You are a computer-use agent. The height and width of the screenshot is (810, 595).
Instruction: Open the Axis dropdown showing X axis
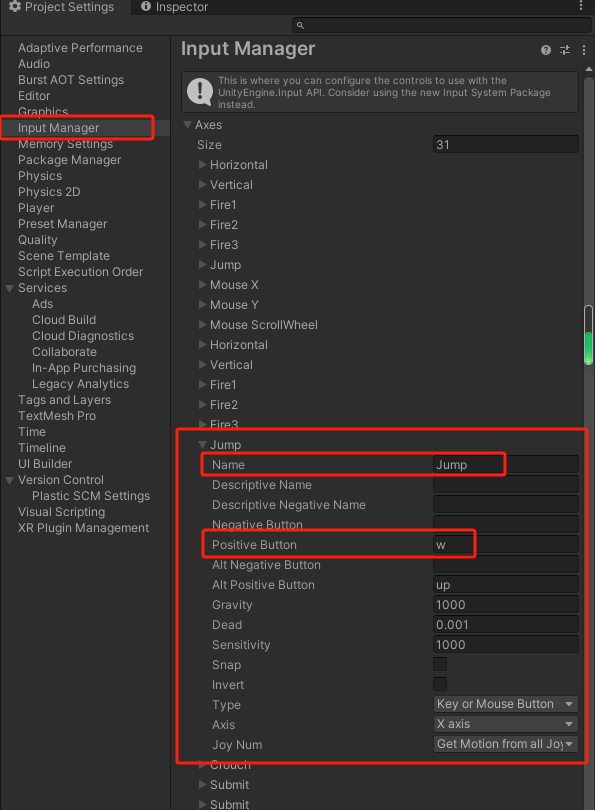[x=506, y=724]
